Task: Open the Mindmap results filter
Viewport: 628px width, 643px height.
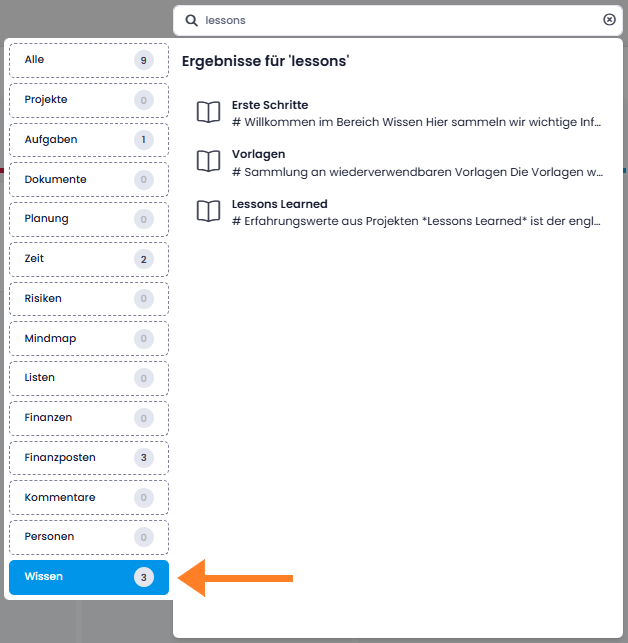Action: point(89,339)
